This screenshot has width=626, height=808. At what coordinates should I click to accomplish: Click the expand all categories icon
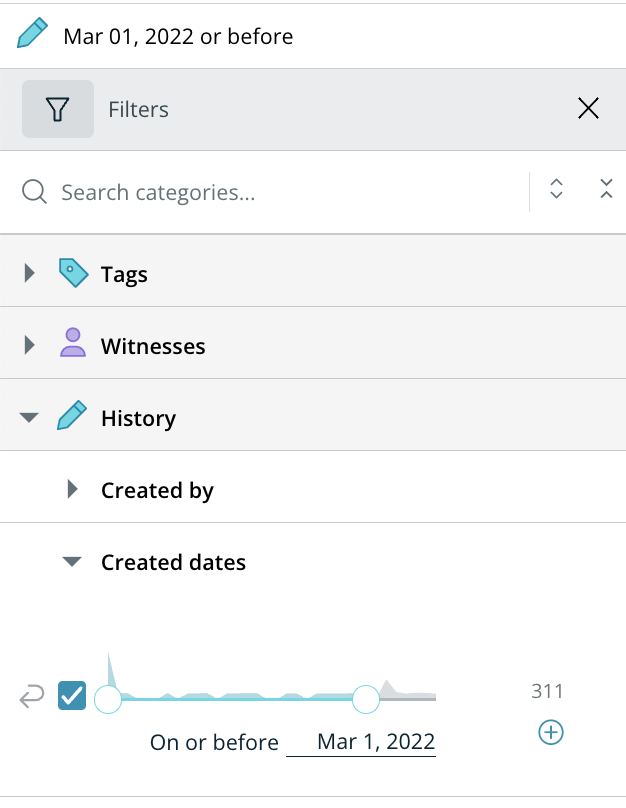556,189
